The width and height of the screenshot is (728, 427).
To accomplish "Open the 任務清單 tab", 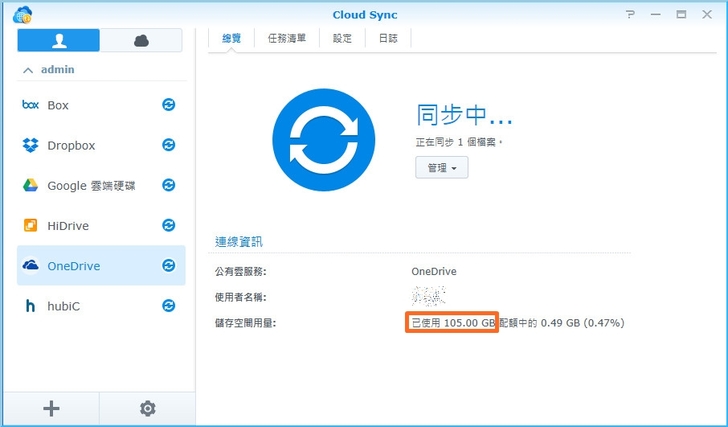I will tap(287, 38).
